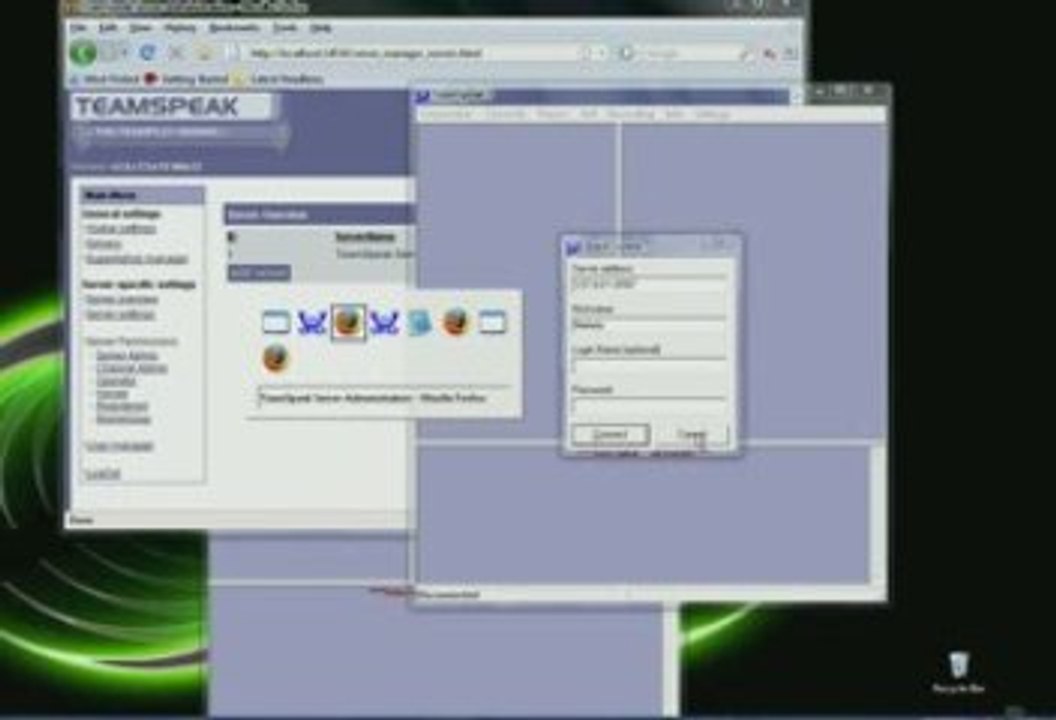Open the Firefox Bookmarks menu

(x=234, y=28)
